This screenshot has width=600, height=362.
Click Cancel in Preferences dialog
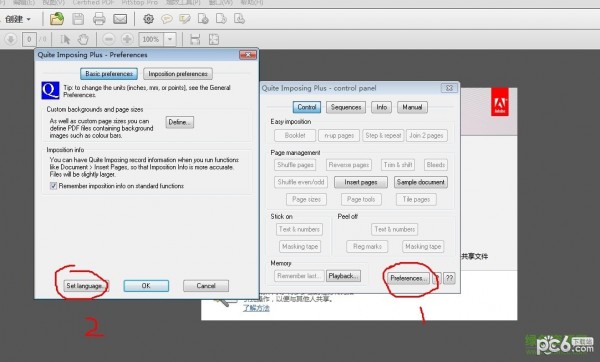[206, 285]
